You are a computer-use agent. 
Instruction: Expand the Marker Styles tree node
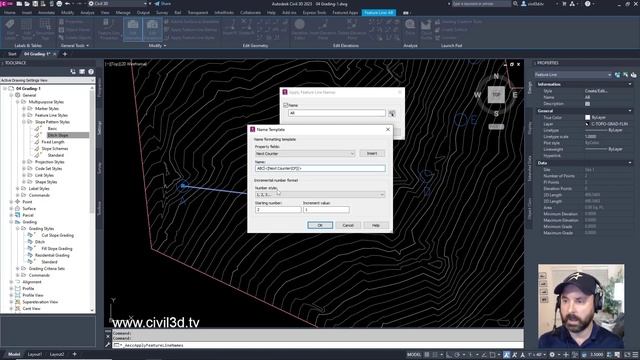pyautogui.click(x=24, y=109)
